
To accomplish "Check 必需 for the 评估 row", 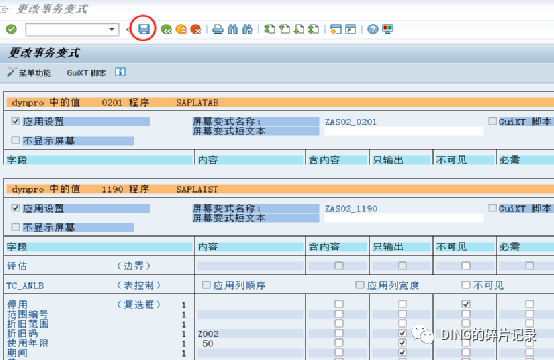I will click(529, 265).
